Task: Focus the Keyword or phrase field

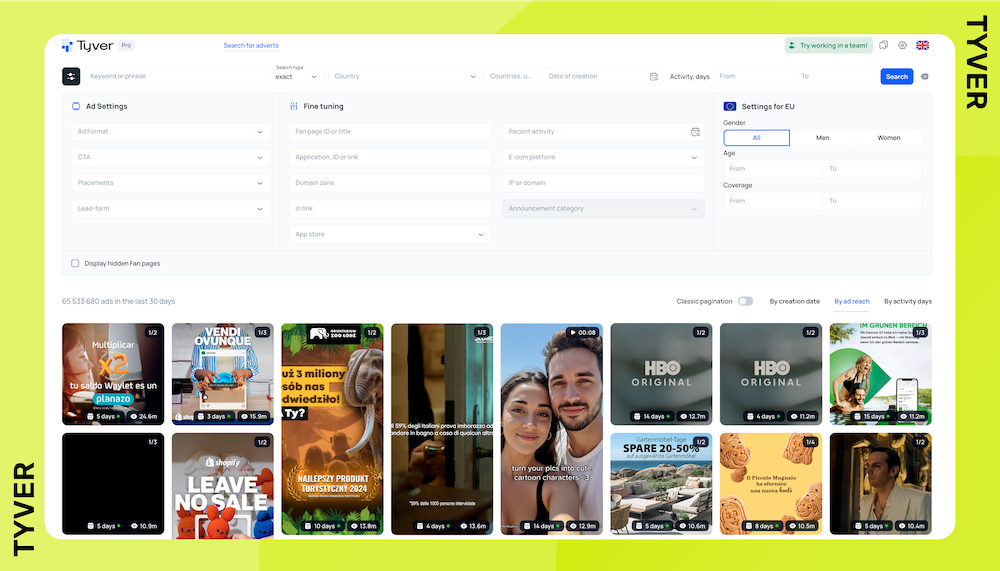Action: [177, 77]
